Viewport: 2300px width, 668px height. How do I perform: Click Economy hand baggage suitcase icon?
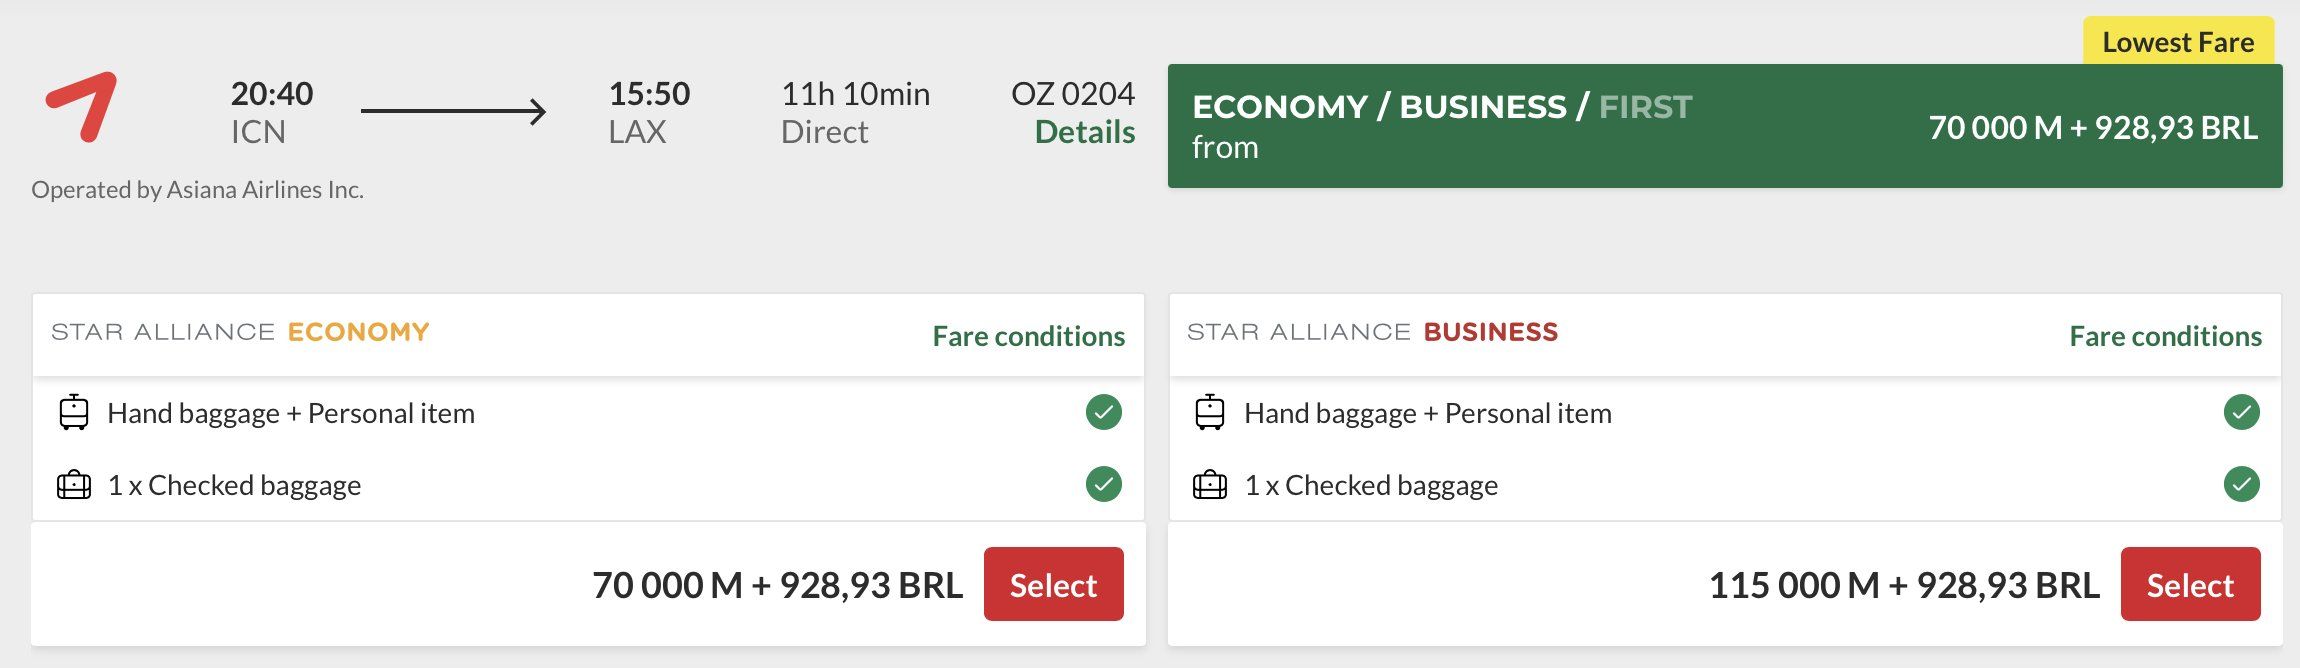pos(74,412)
